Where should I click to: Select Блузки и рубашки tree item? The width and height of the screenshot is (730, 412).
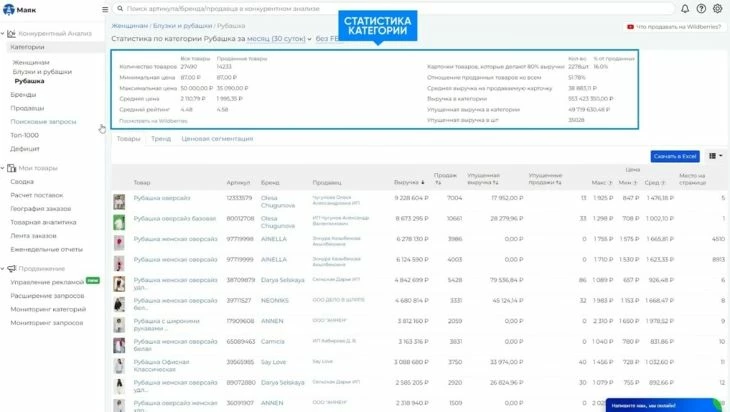(42, 72)
